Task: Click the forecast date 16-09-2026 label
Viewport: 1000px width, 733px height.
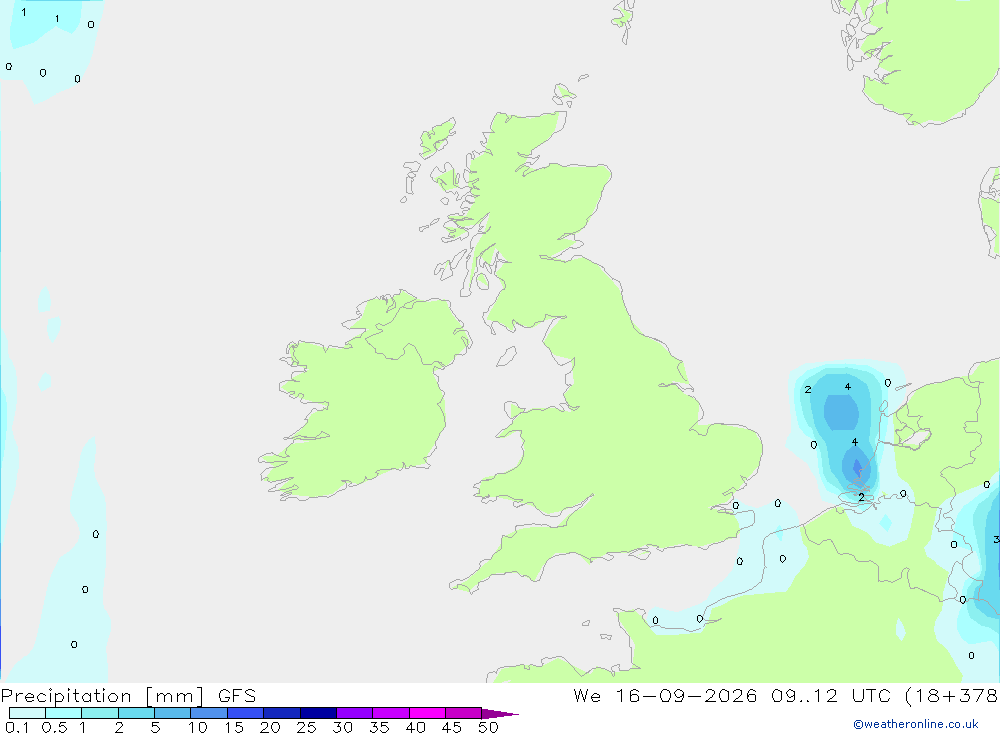Action: coord(686,695)
